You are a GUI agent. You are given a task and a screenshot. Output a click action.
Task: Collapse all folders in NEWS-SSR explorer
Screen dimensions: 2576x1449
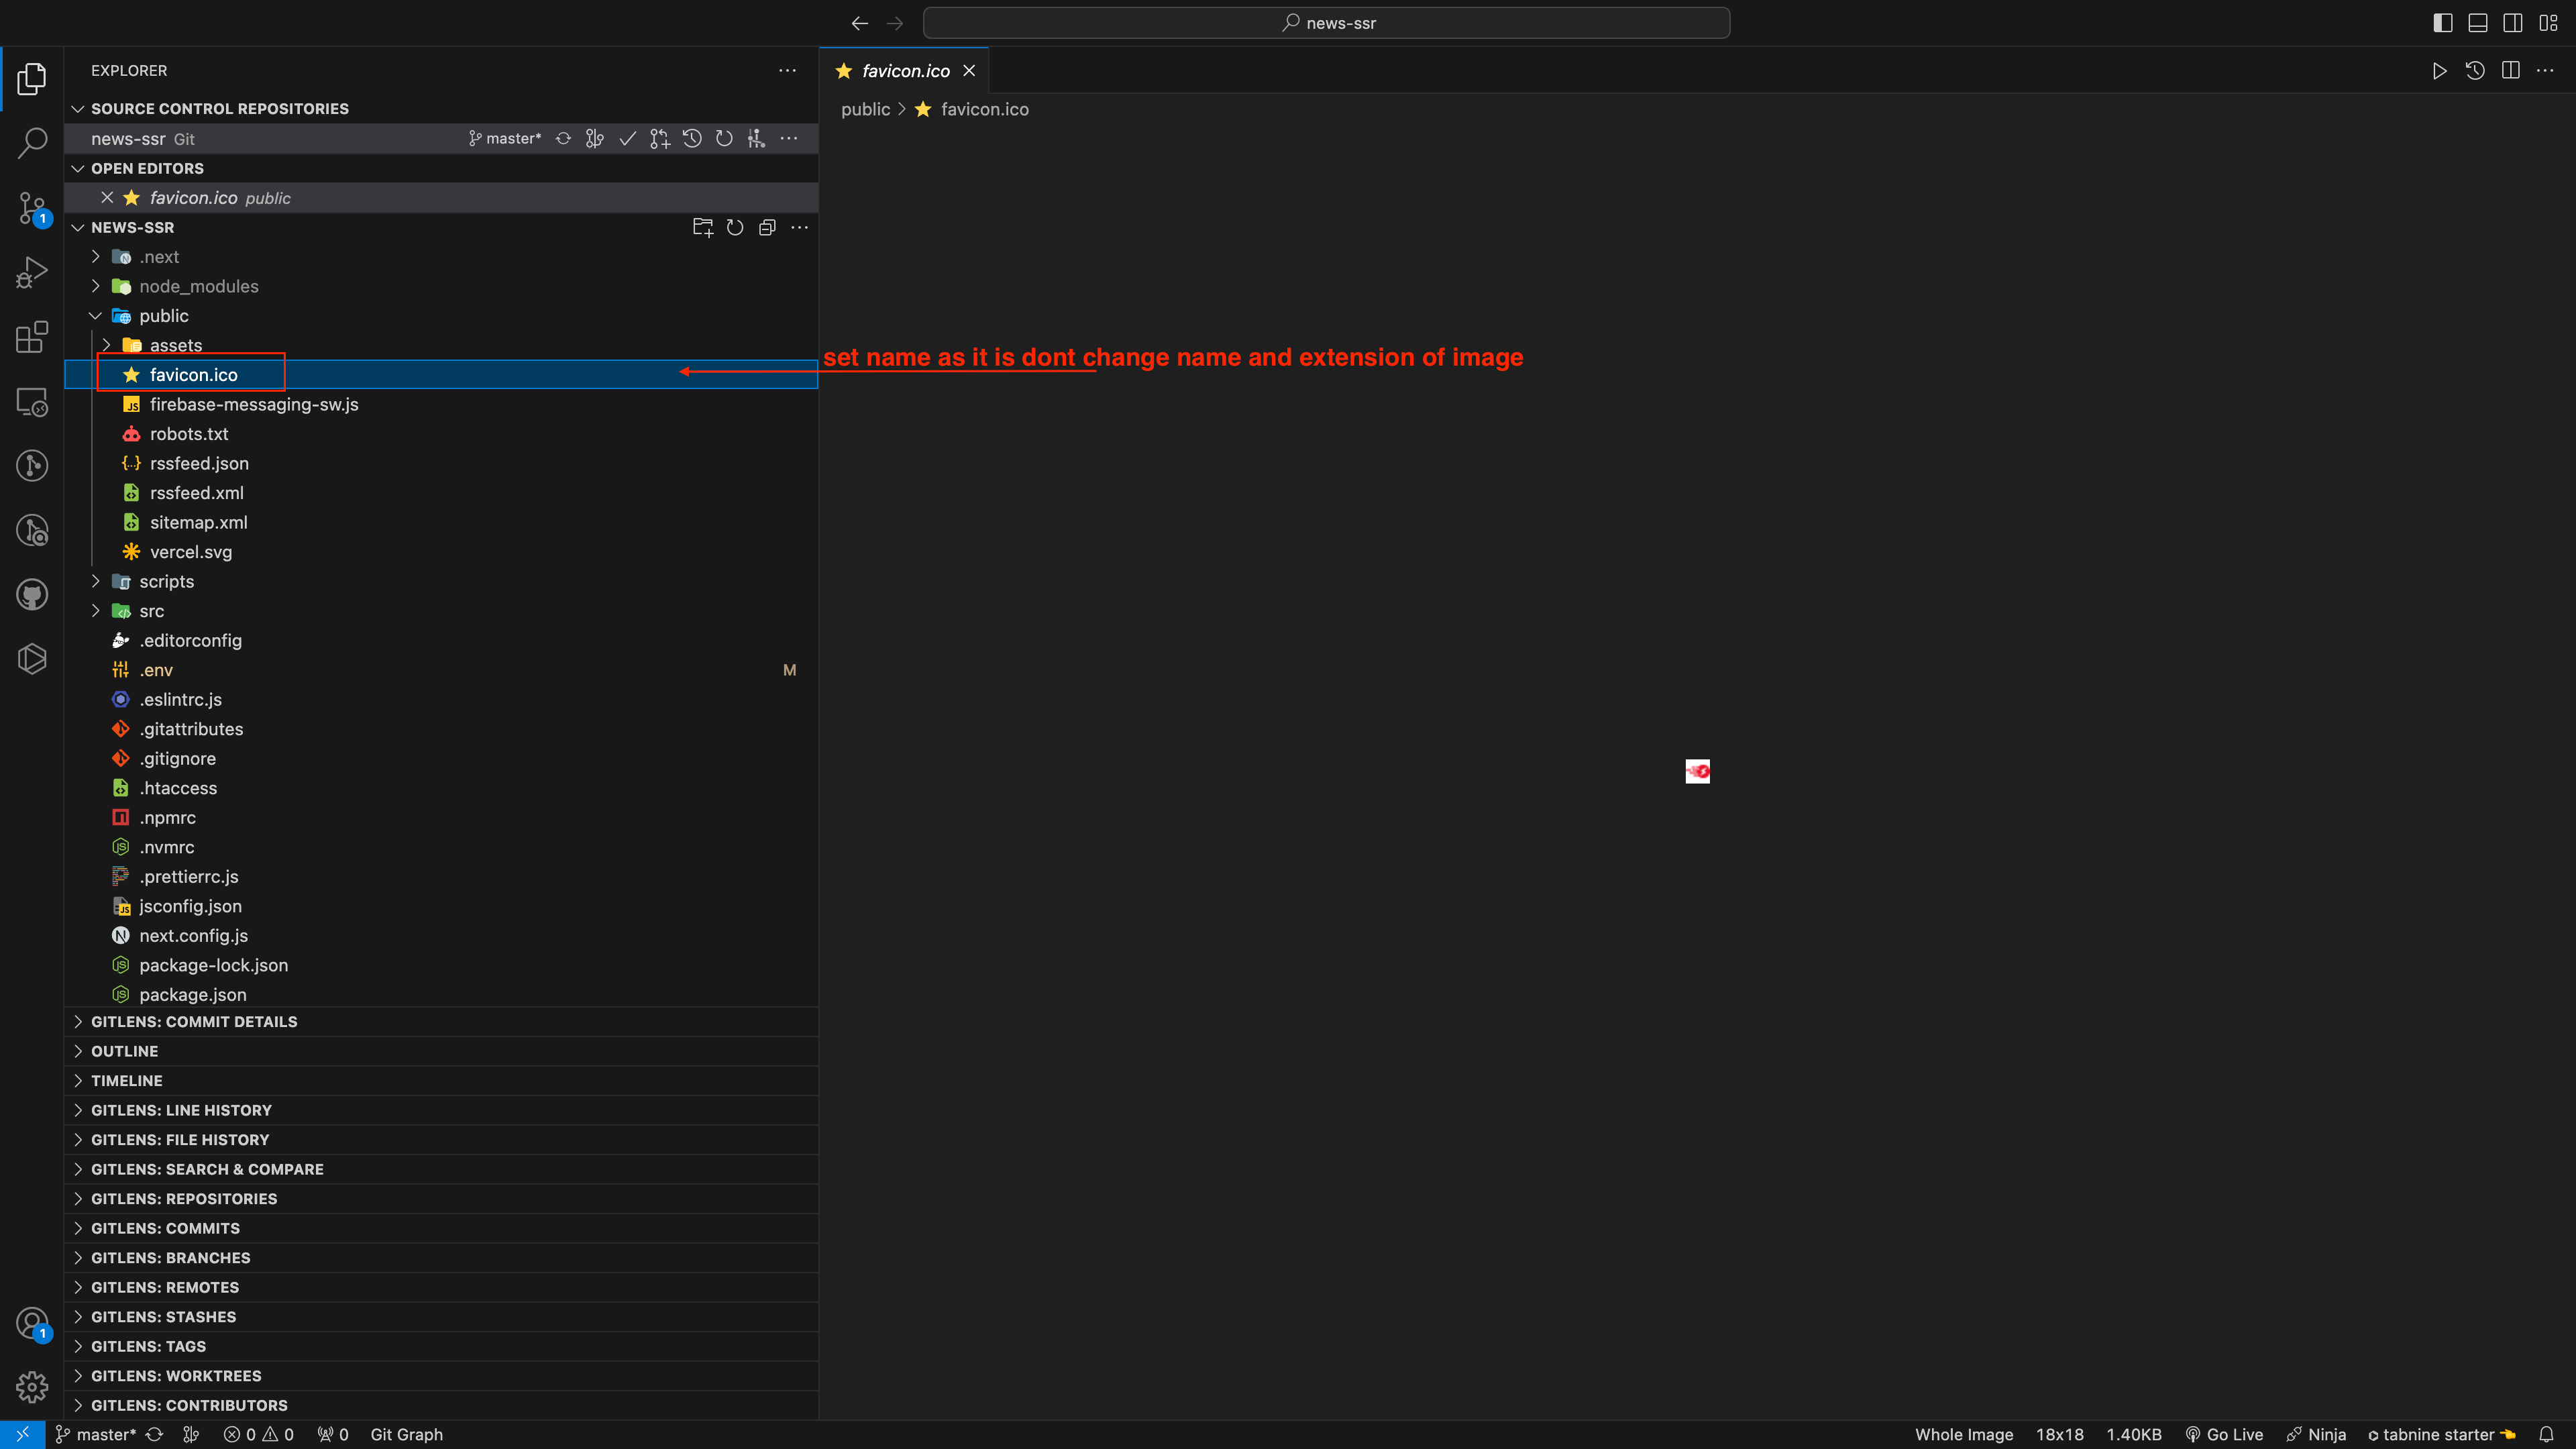pyautogui.click(x=767, y=228)
